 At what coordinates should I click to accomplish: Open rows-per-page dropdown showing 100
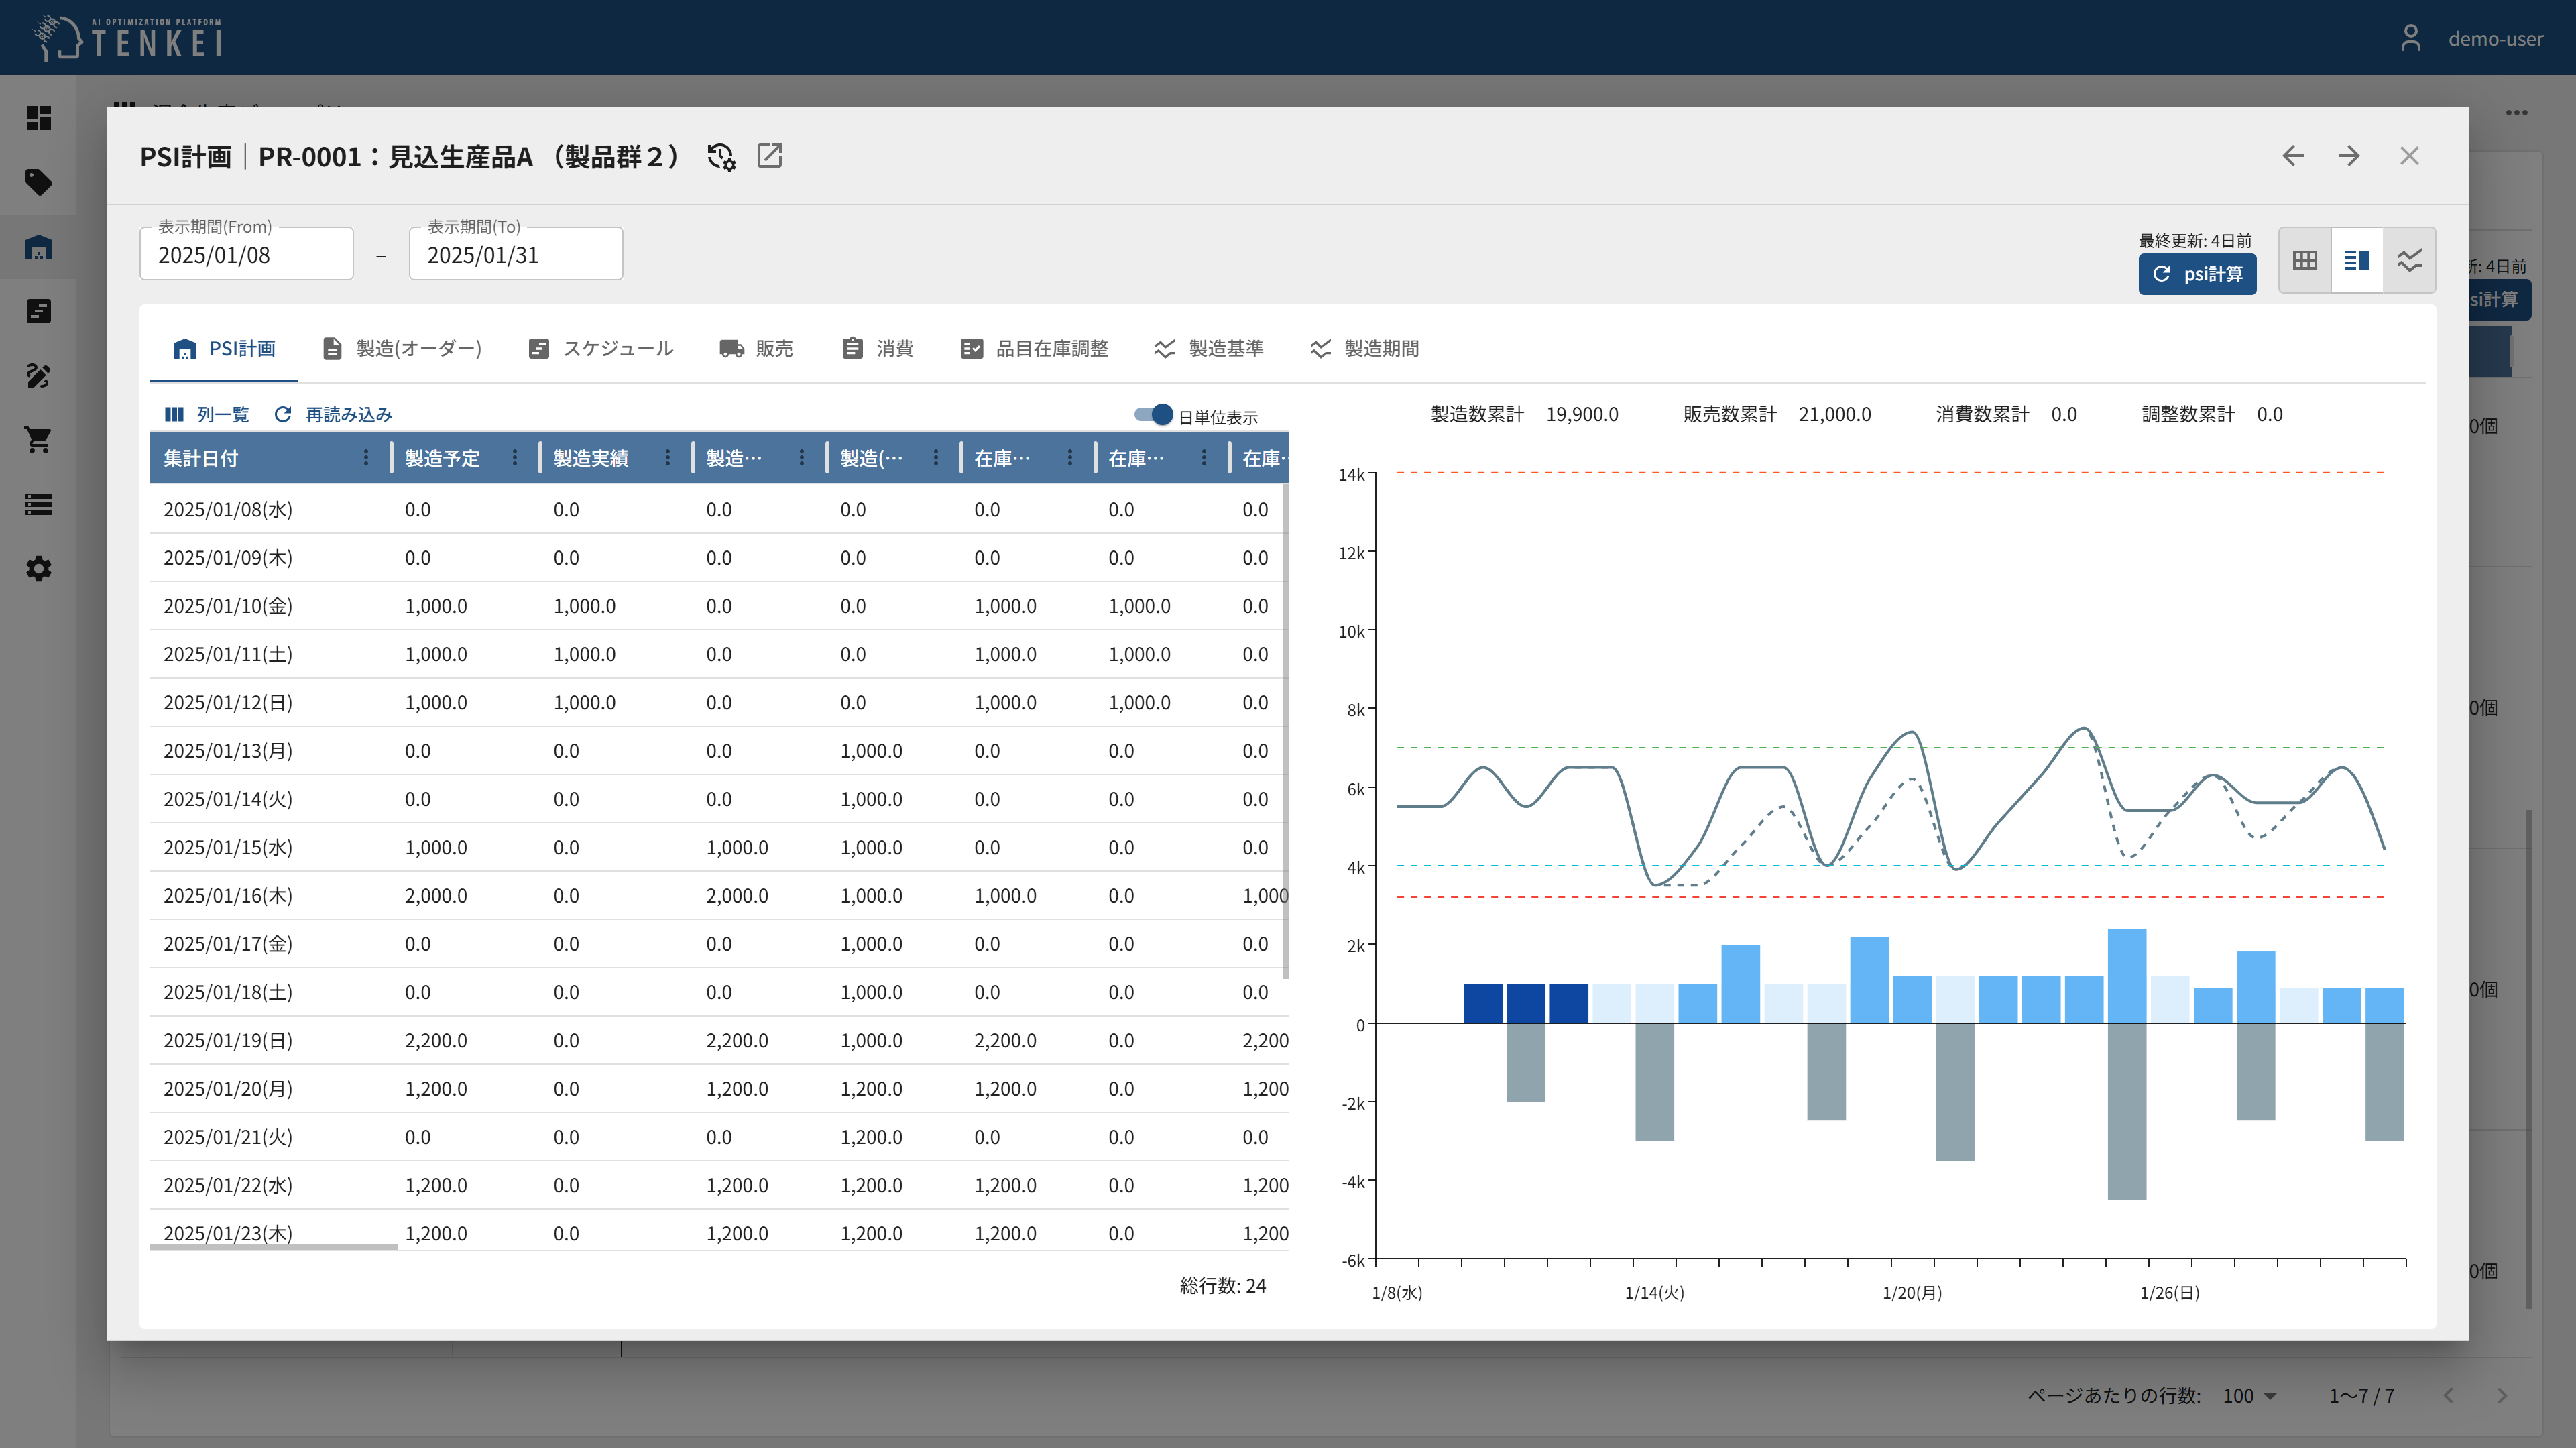click(2249, 1396)
